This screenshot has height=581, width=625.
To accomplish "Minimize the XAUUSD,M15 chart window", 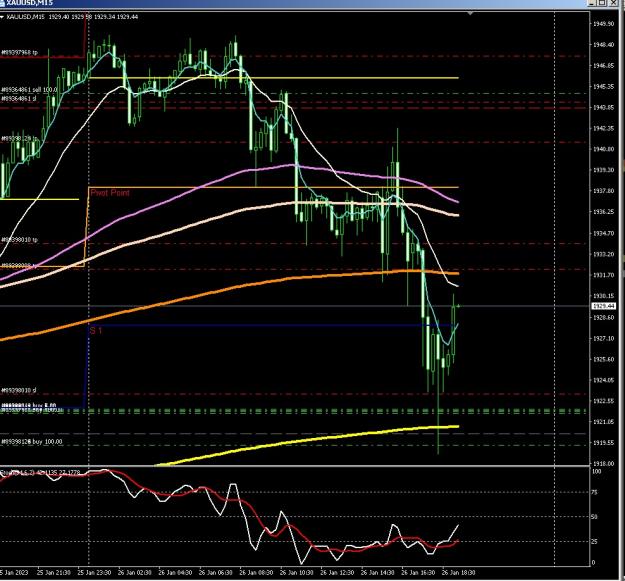I will coord(592,3).
